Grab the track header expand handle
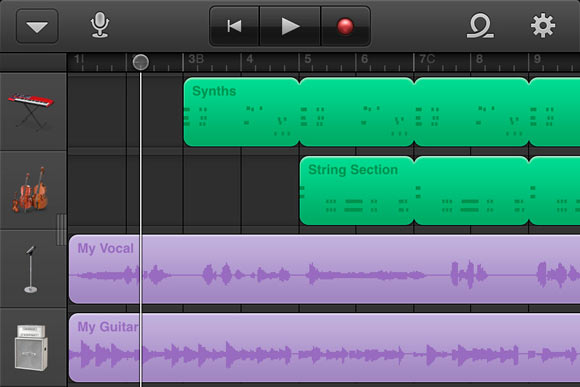Screen dimensions: 580x387 [x=61, y=229]
